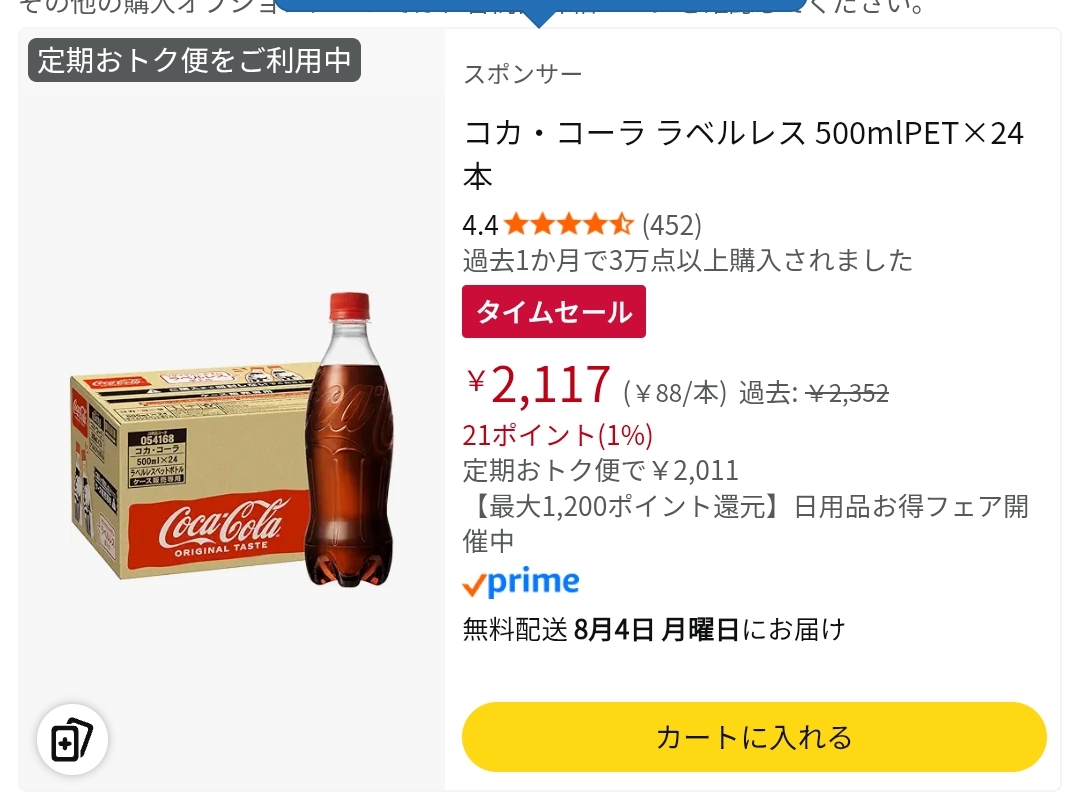1080x800 pixels.
Task: Click the 4.4 rating number
Action: coord(480,225)
